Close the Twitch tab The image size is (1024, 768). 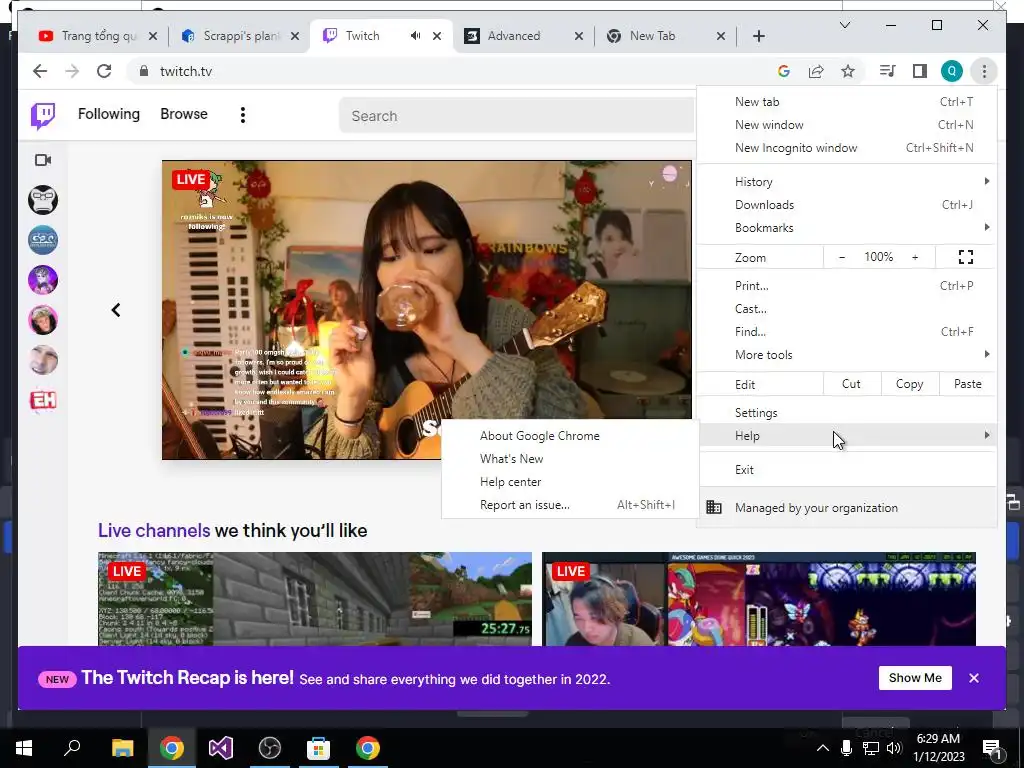tap(437, 36)
